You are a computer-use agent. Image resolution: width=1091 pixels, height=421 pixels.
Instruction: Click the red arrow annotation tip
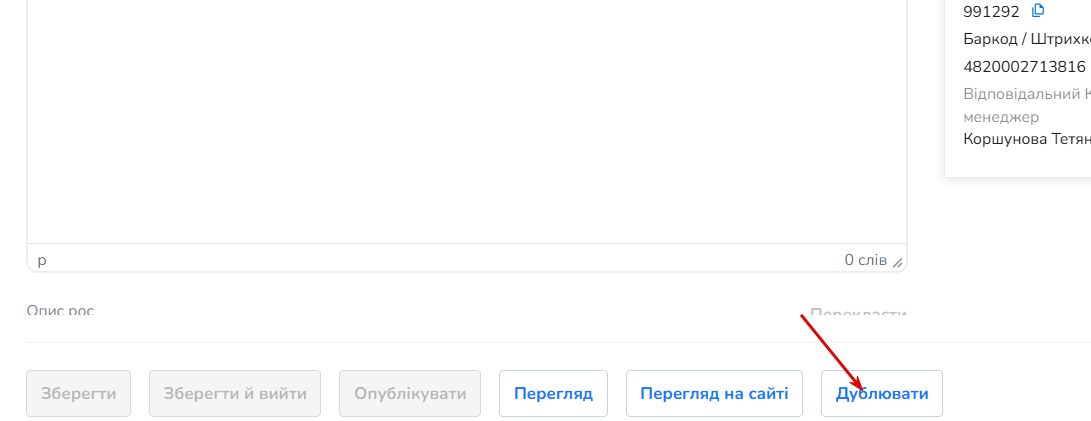tap(863, 390)
